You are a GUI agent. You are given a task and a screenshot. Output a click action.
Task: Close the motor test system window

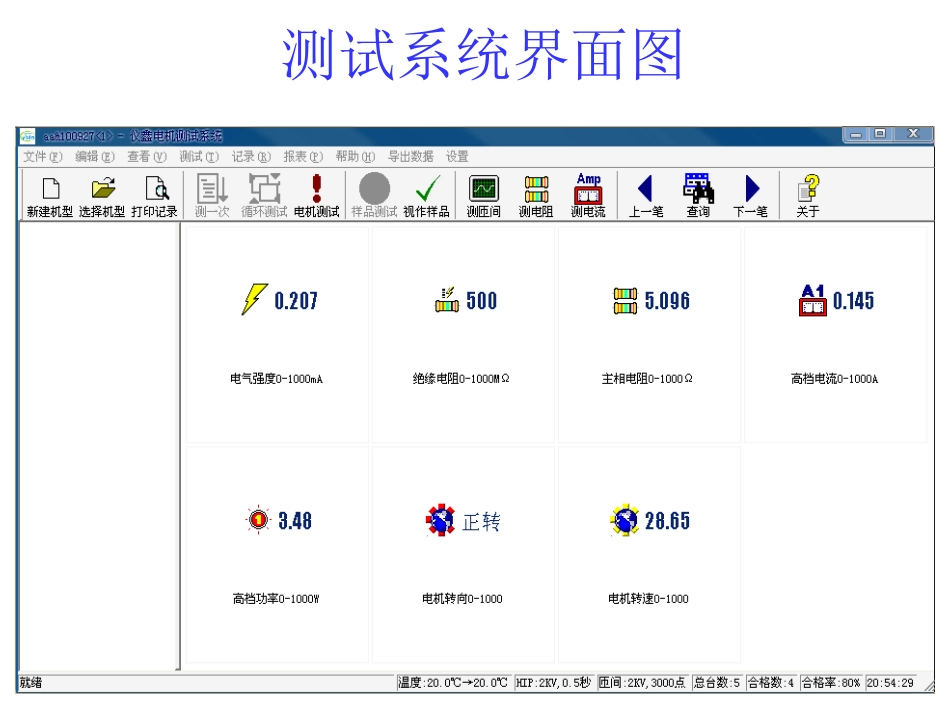pos(913,133)
